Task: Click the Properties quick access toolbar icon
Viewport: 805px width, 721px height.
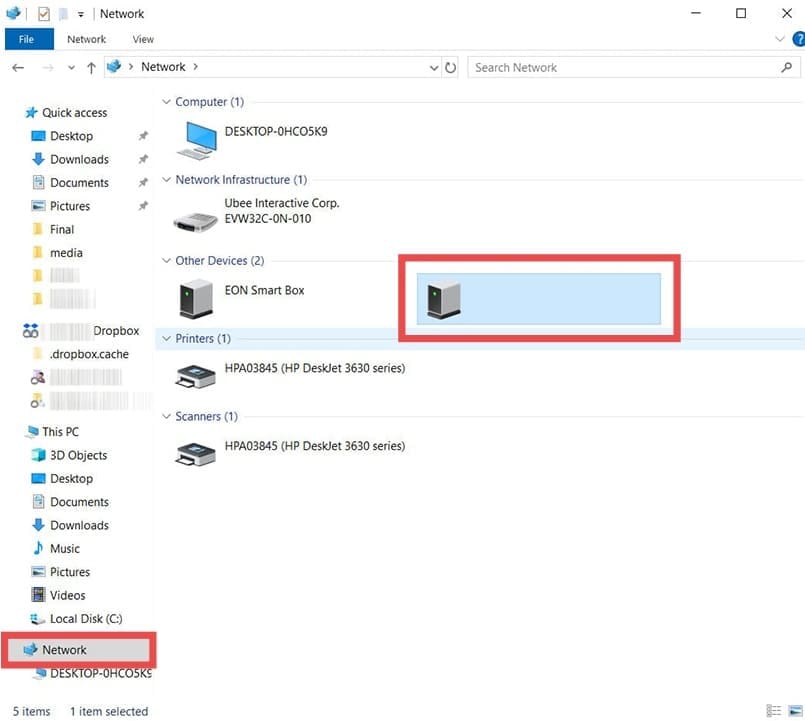Action: (x=44, y=14)
